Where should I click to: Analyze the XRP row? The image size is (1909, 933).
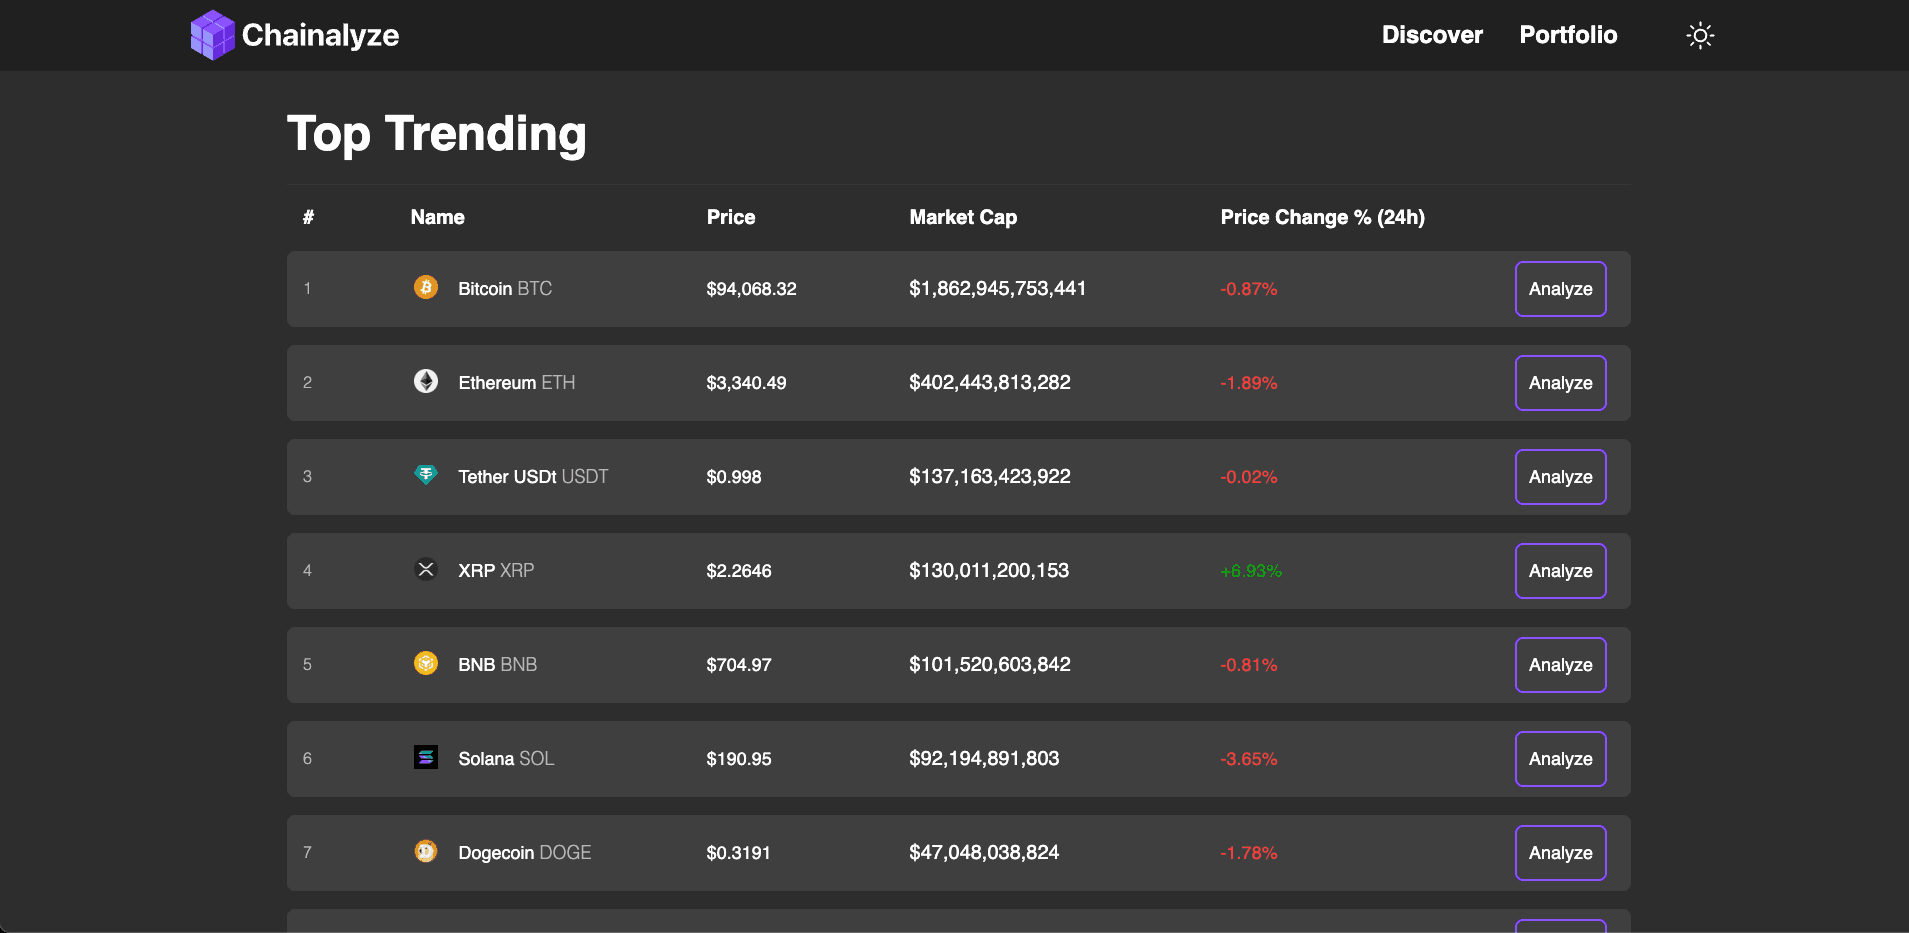pyautogui.click(x=1560, y=571)
